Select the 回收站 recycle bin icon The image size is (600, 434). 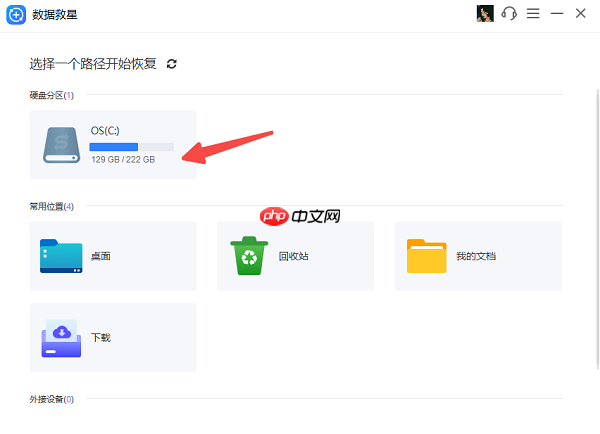247,256
